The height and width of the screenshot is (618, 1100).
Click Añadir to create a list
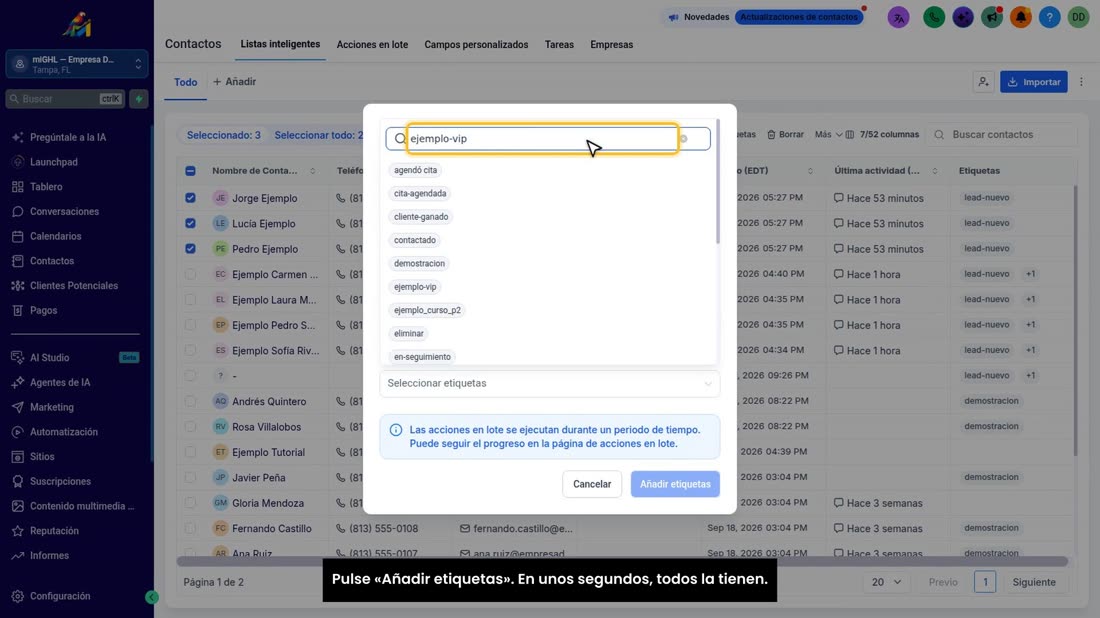pyautogui.click(x=235, y=82)
